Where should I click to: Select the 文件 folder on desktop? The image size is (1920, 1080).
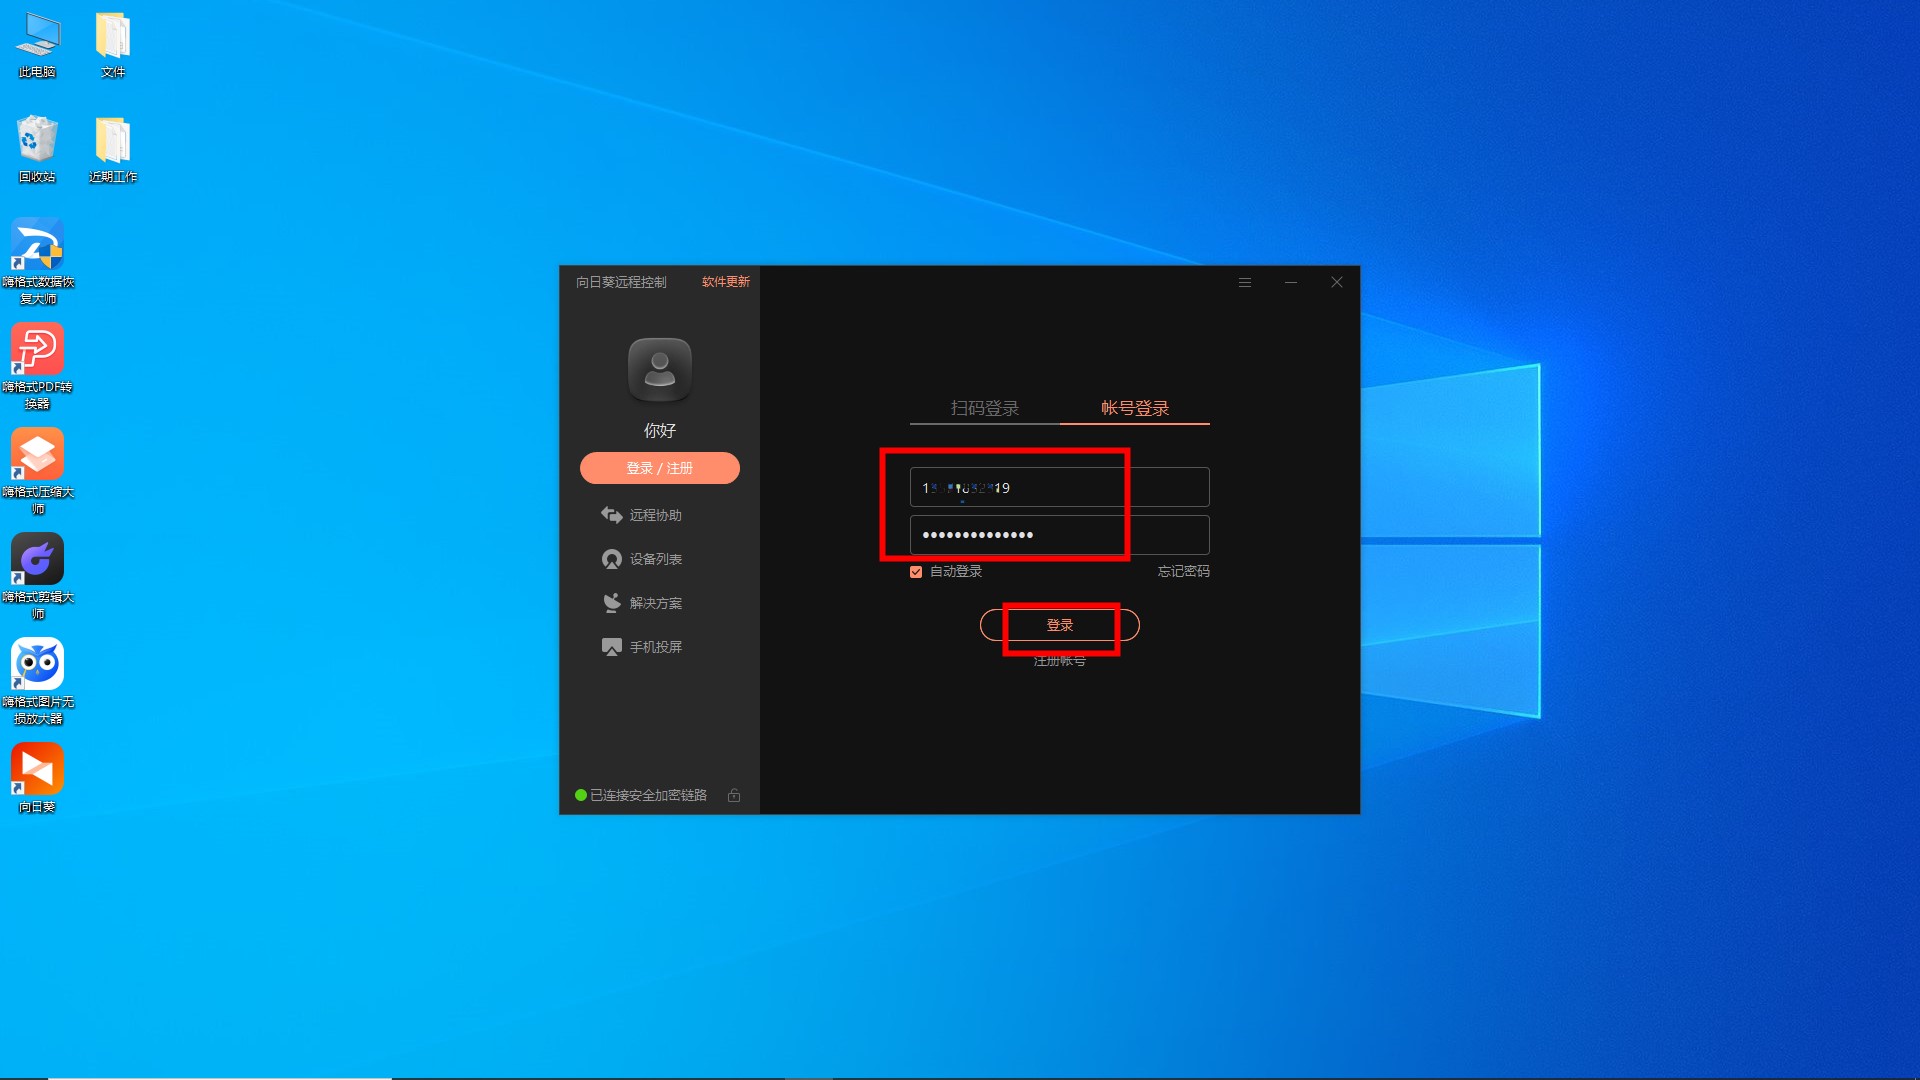click(113, 46)
